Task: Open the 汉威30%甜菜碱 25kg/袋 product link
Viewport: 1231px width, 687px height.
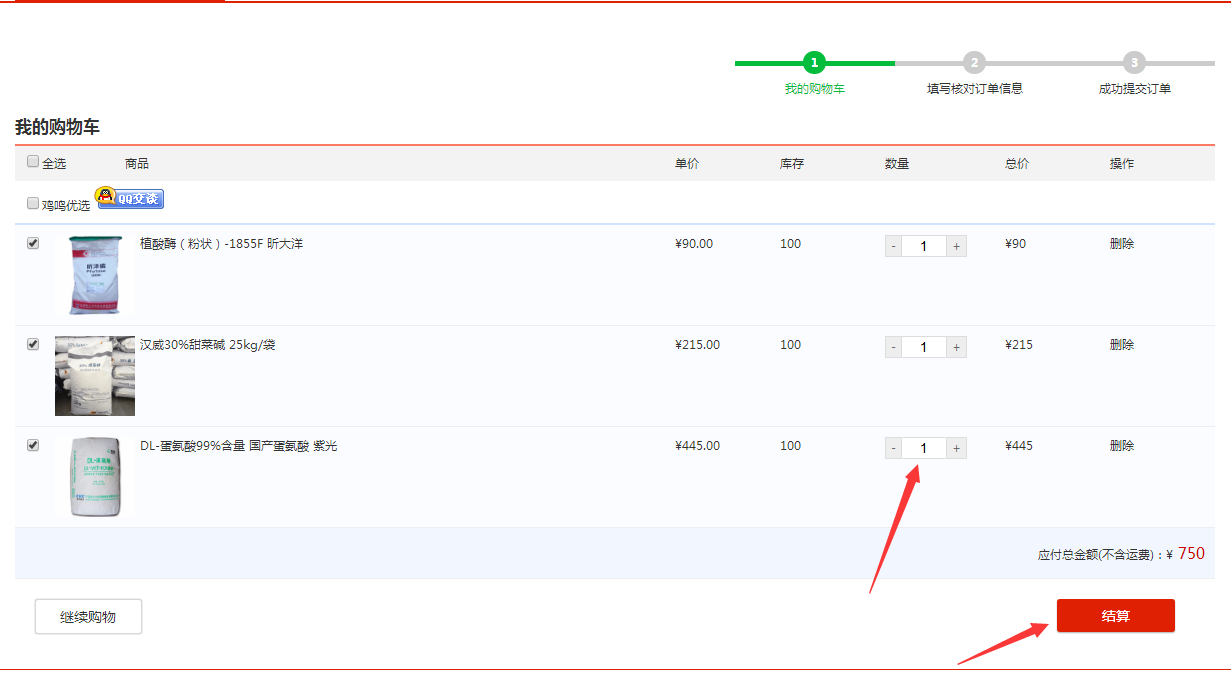Action: (207, 345)
